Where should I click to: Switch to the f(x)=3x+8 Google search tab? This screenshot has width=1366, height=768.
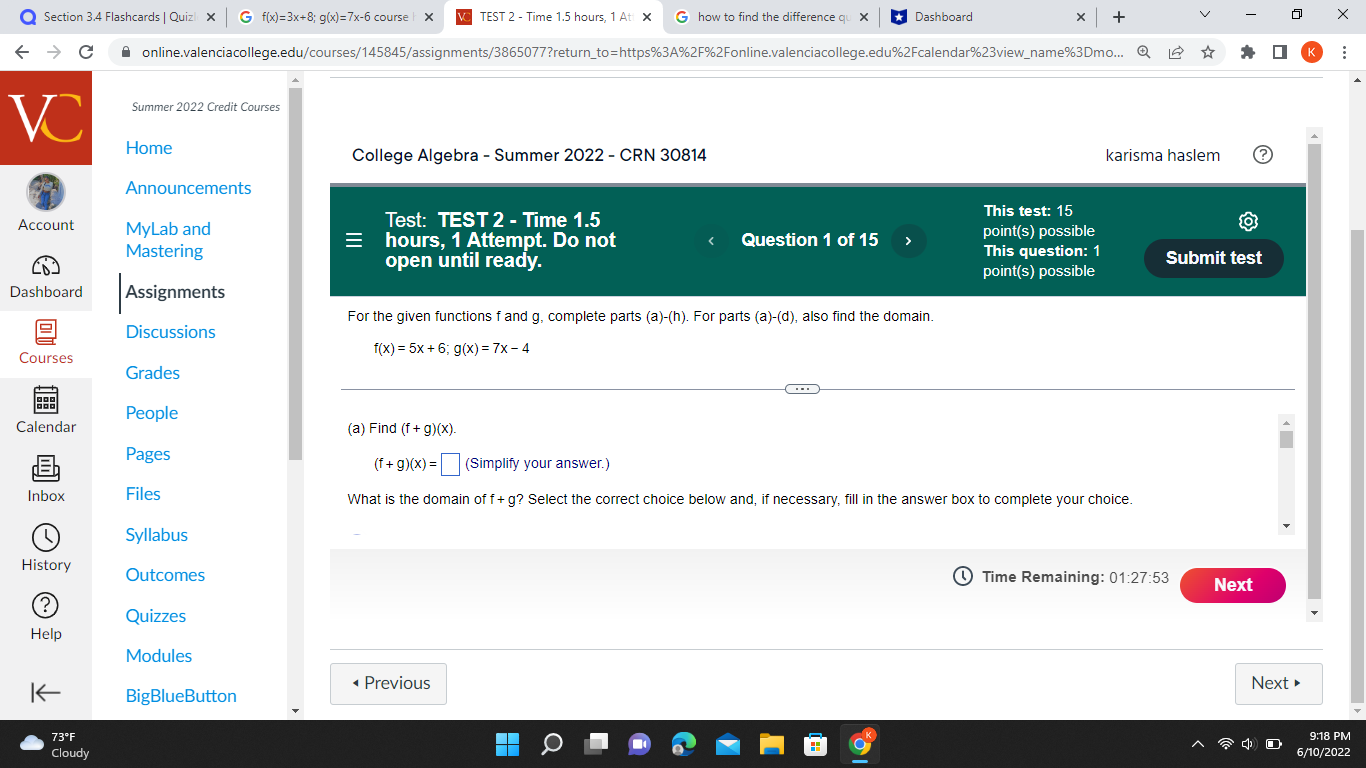[336, 17]
